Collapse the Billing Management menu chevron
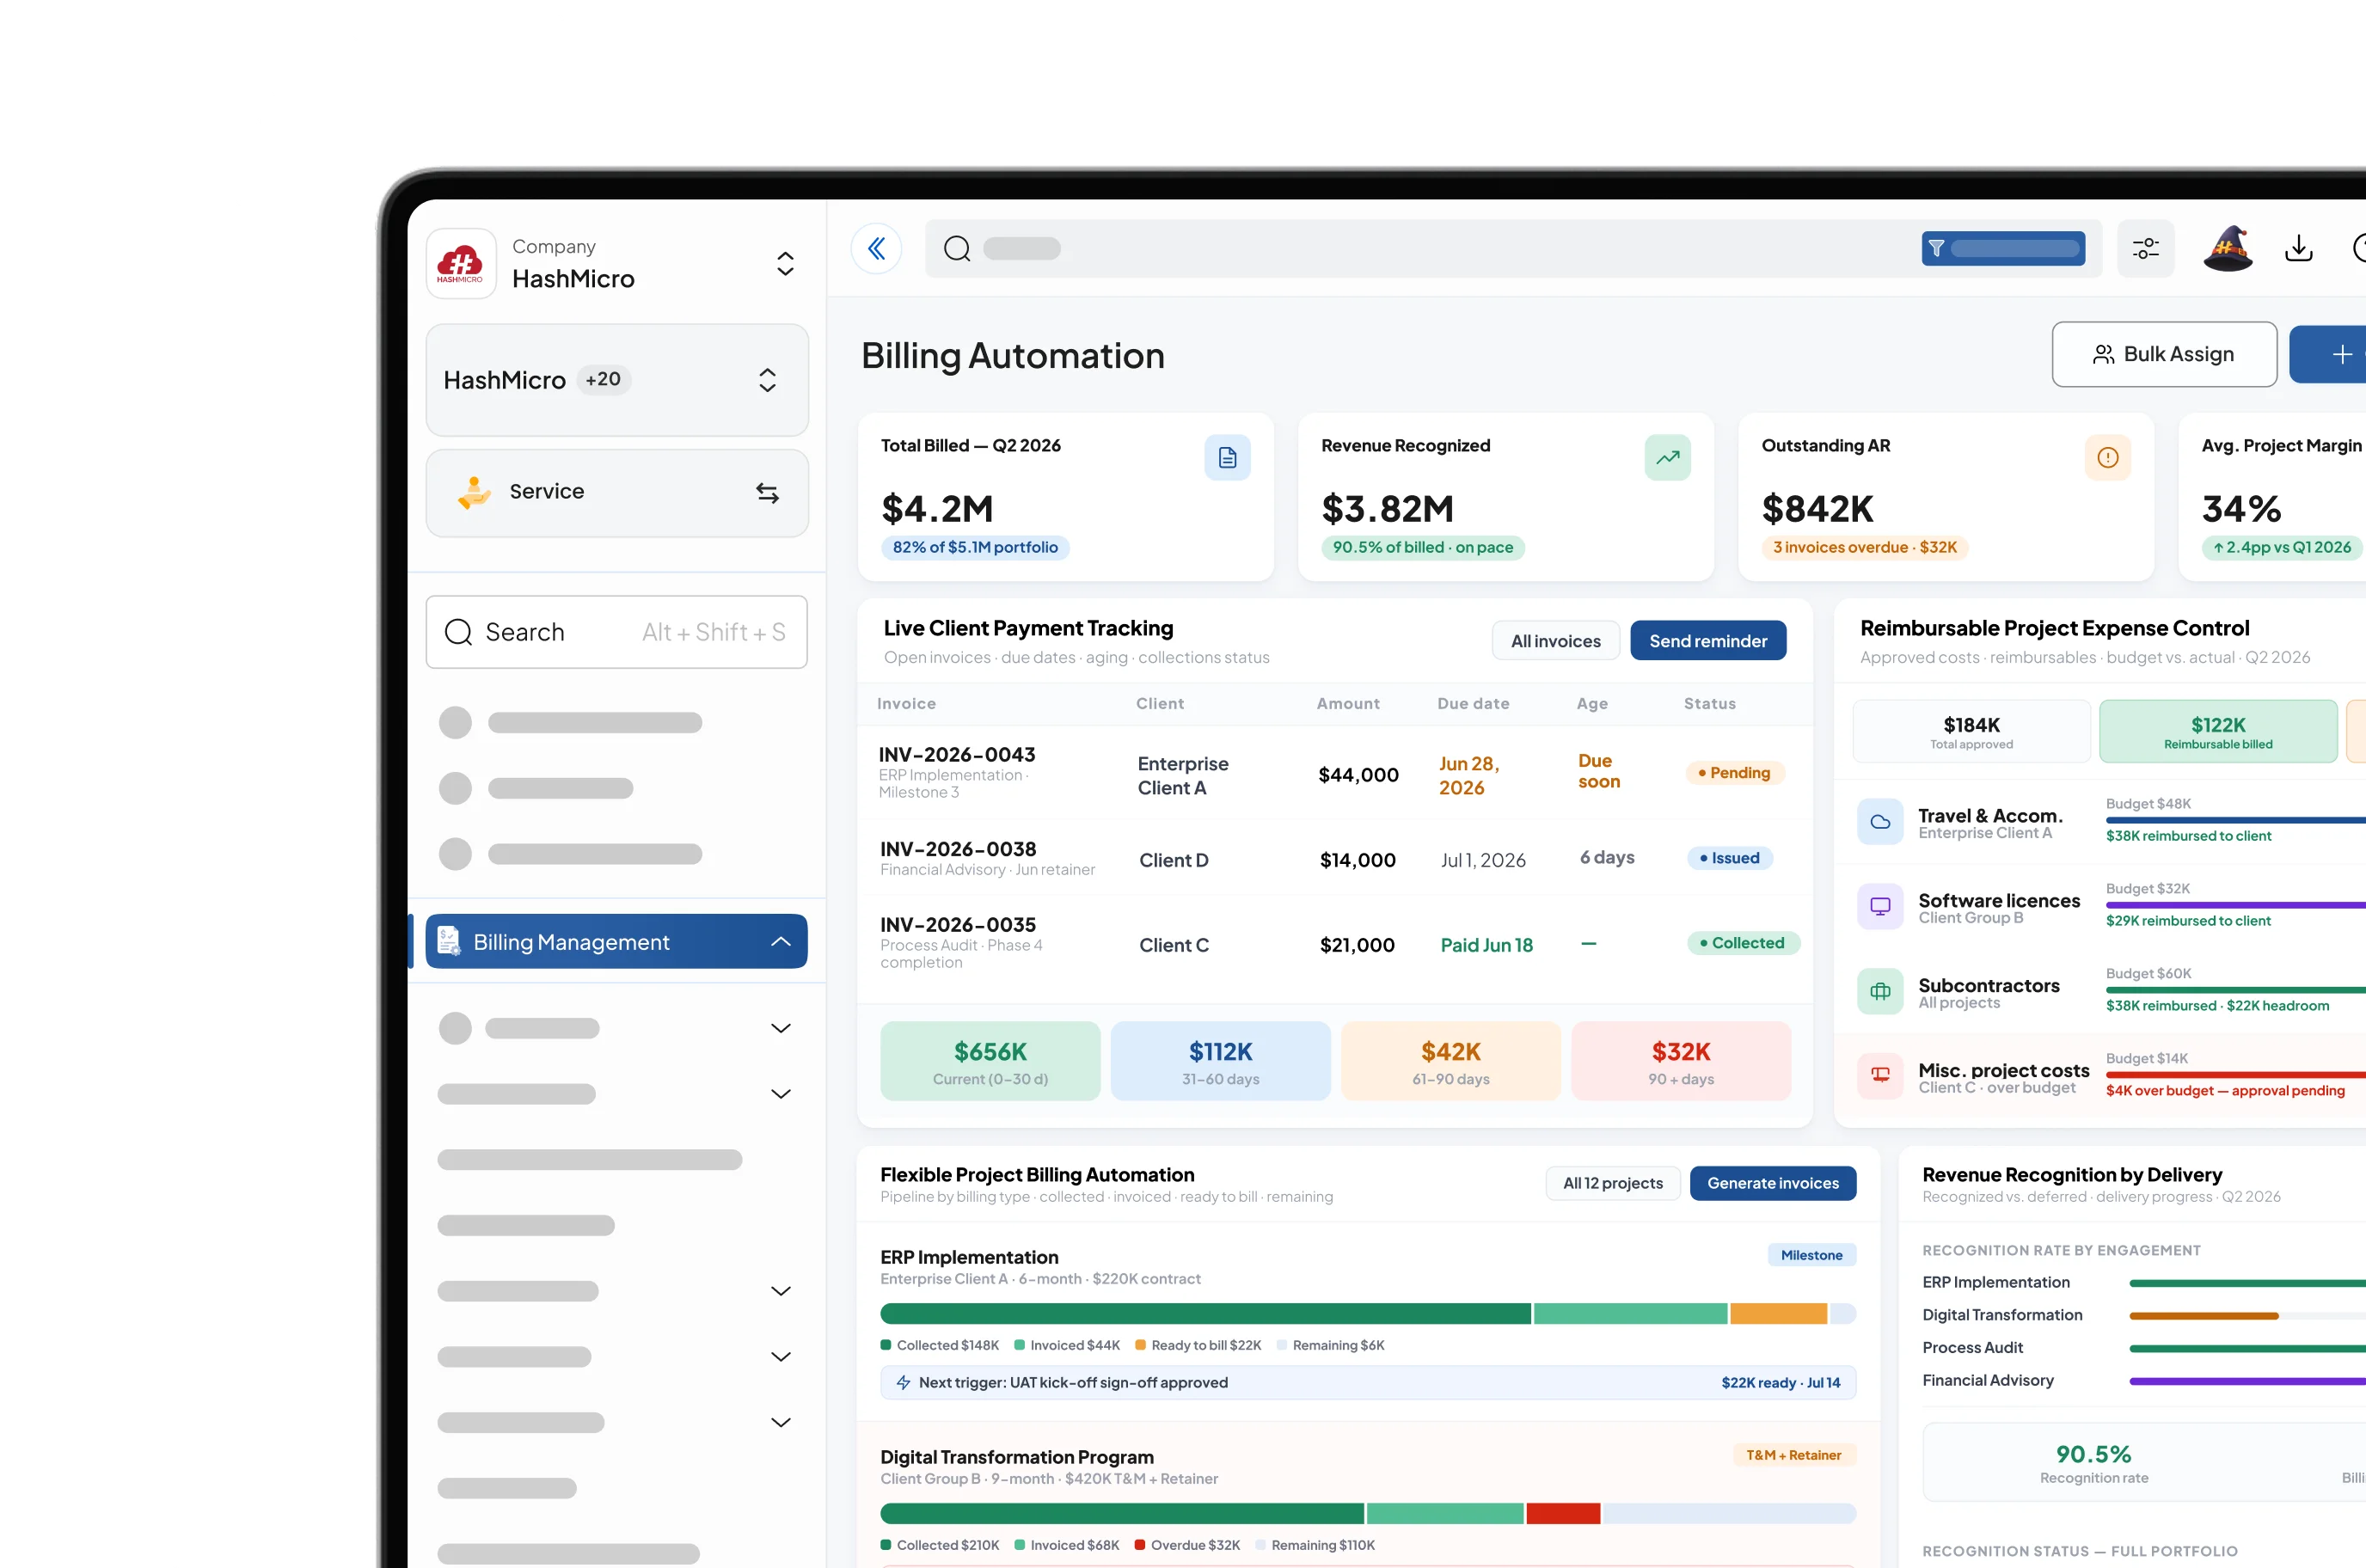Screen dimensions: 2366x1568 point(780,941)
